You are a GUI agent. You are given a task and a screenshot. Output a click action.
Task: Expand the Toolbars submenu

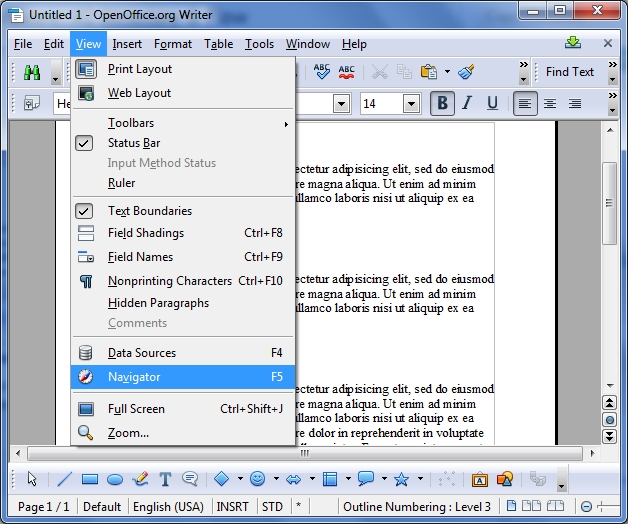point(183,123)
